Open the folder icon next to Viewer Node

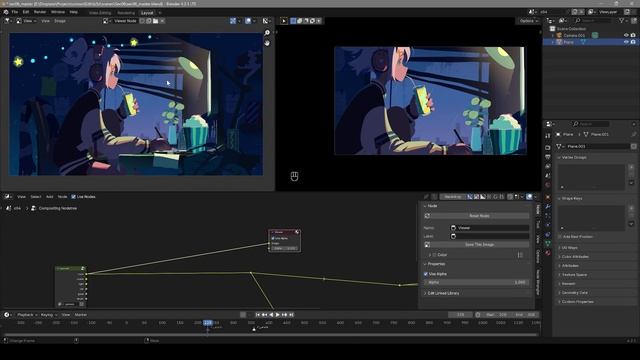point(156,21)
